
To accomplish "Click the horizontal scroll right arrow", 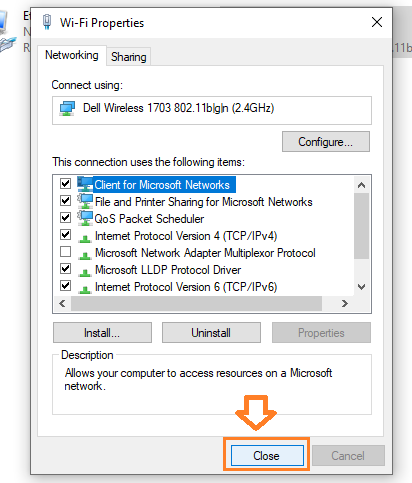I will [x=345, y=303].
